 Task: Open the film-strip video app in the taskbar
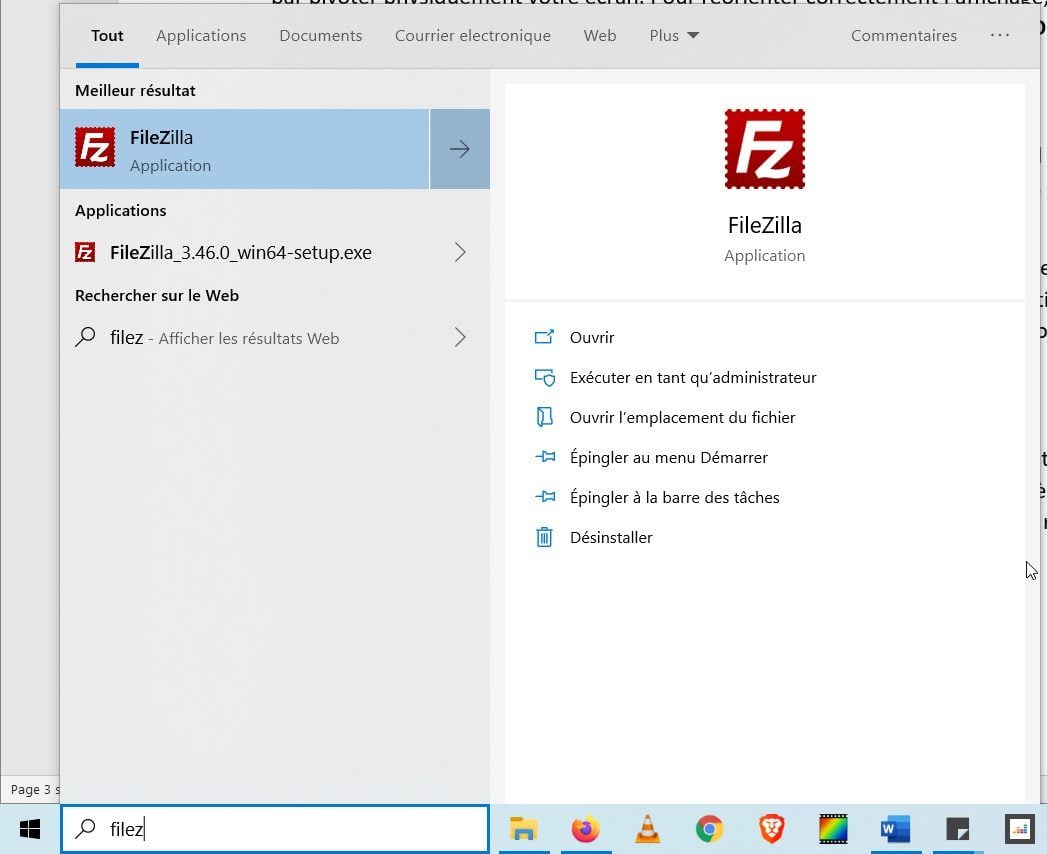(x=833, y=829)
